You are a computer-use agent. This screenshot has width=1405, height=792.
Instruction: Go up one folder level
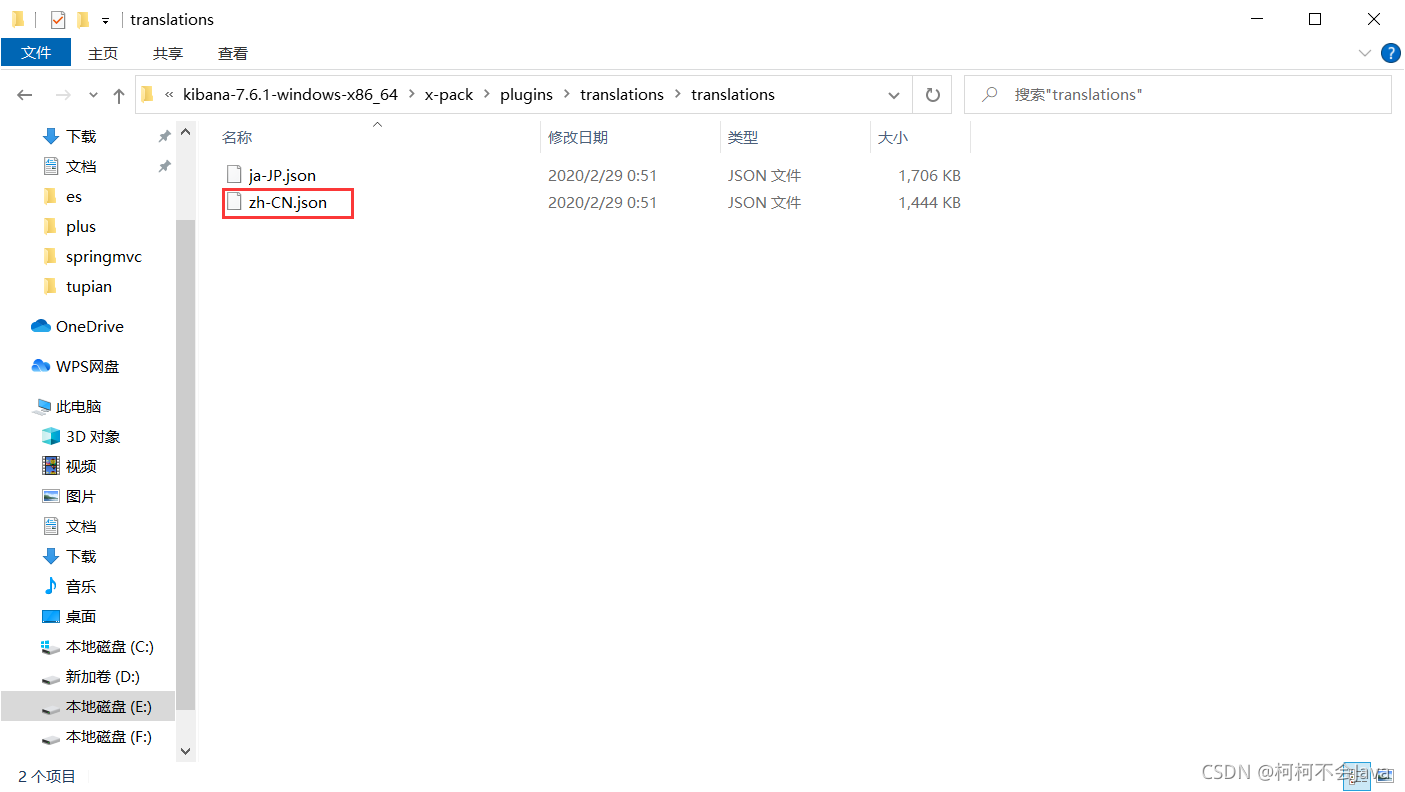(119, 95)
